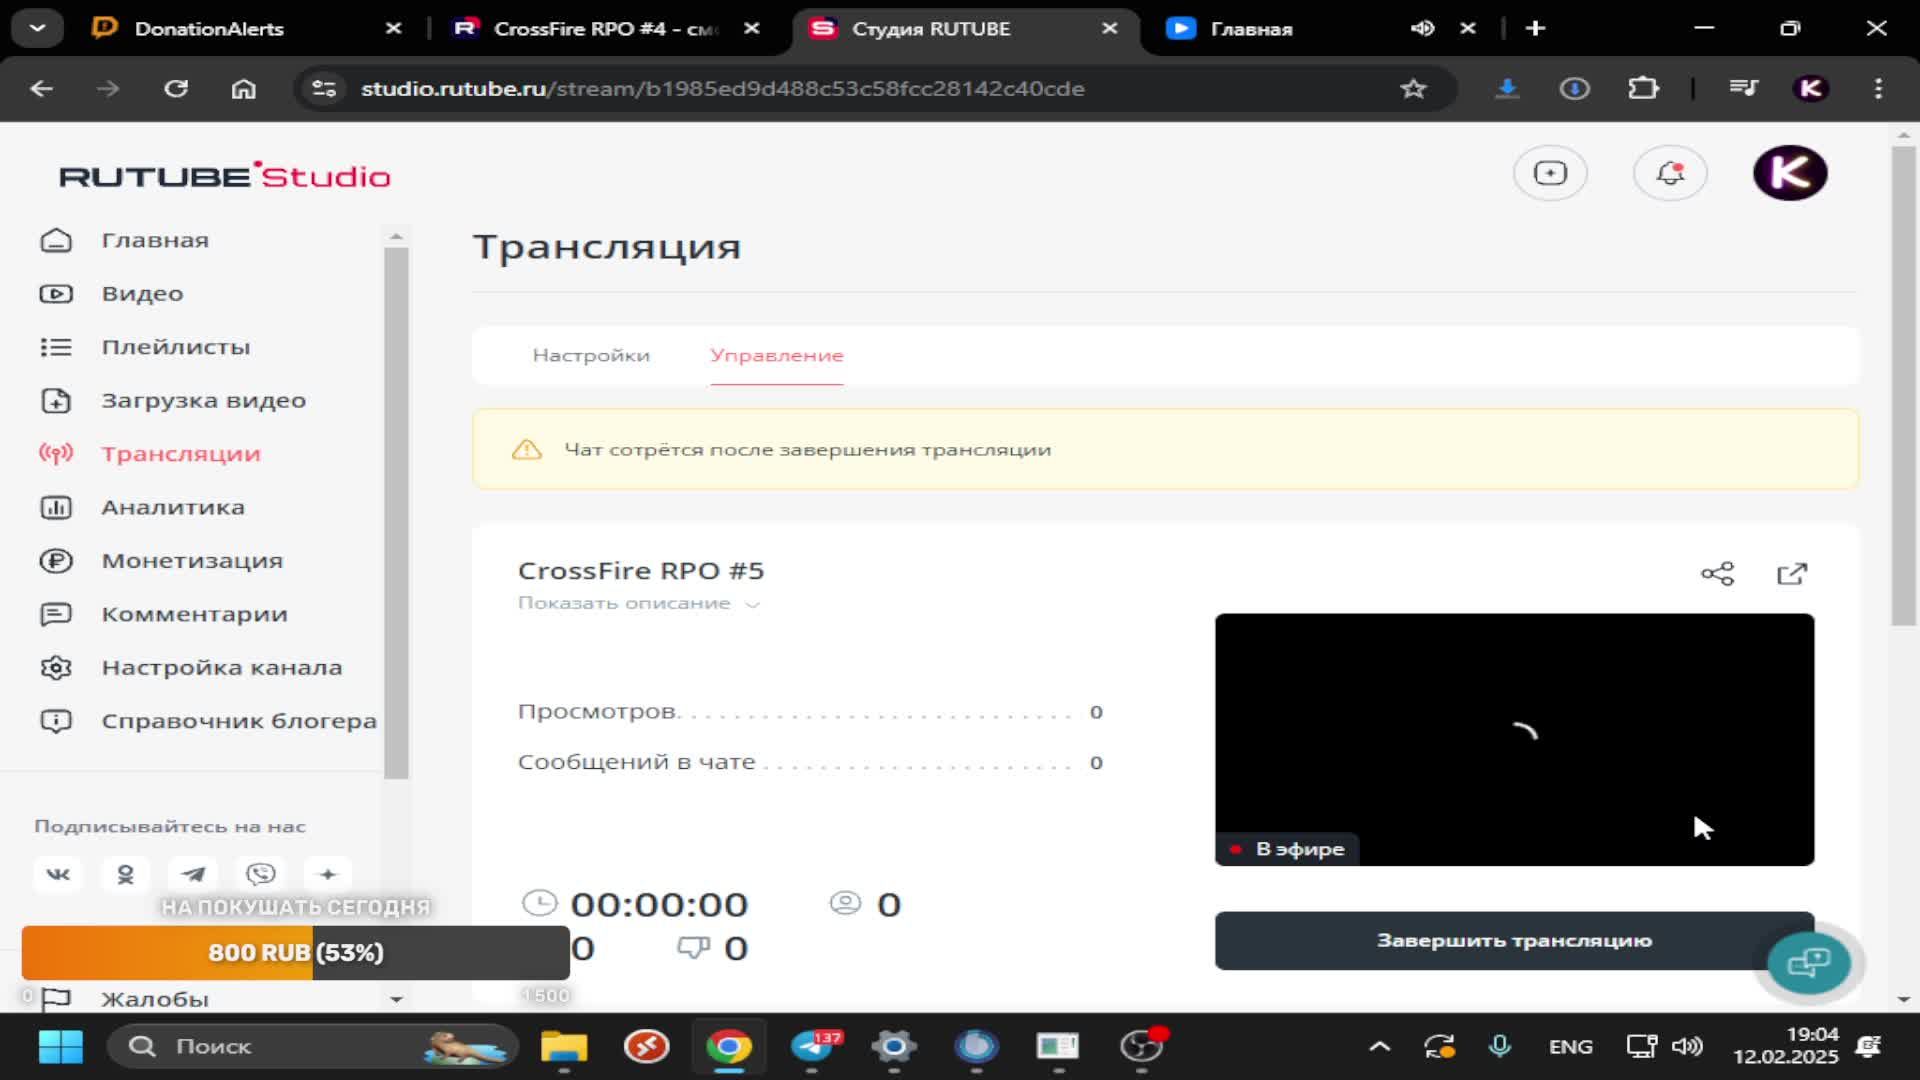The width and height of the screenshot is (1920, 1080).
Task: Open browser downloads icon
Action: 1507,89
